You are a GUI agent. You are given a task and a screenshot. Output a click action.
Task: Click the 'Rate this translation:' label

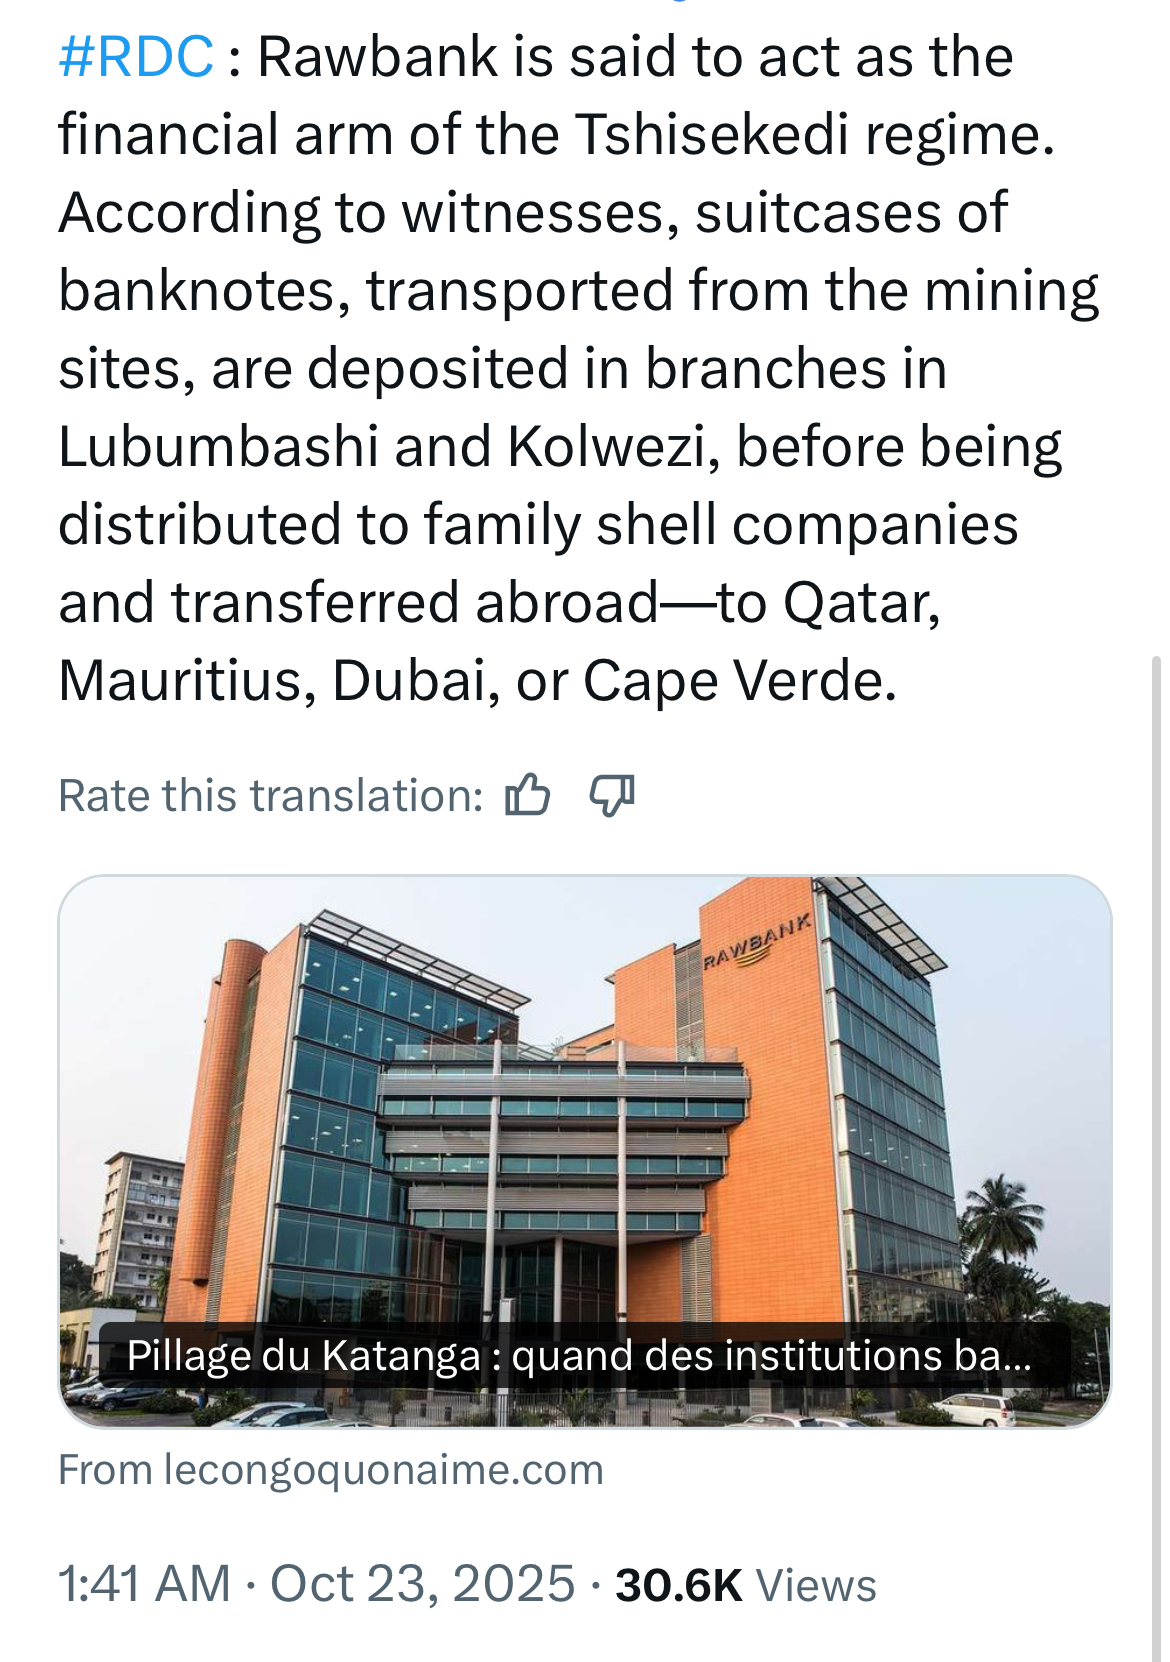coord(271,796)
